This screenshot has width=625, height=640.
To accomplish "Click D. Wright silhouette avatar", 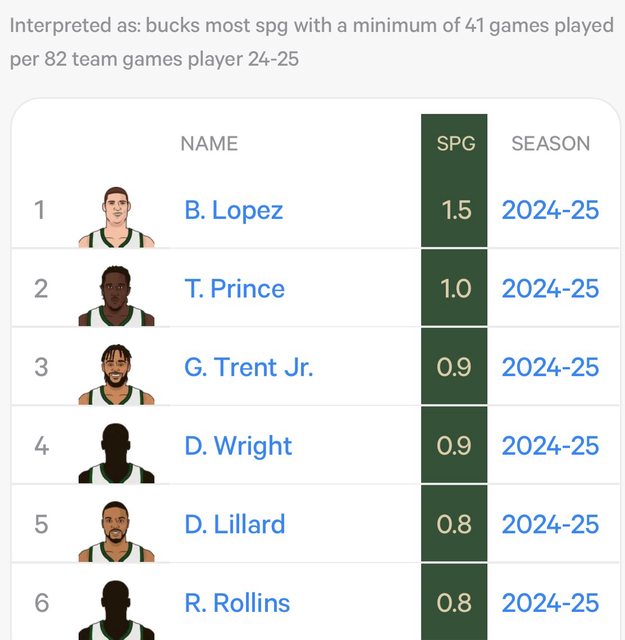I will (x=116, y=452).
